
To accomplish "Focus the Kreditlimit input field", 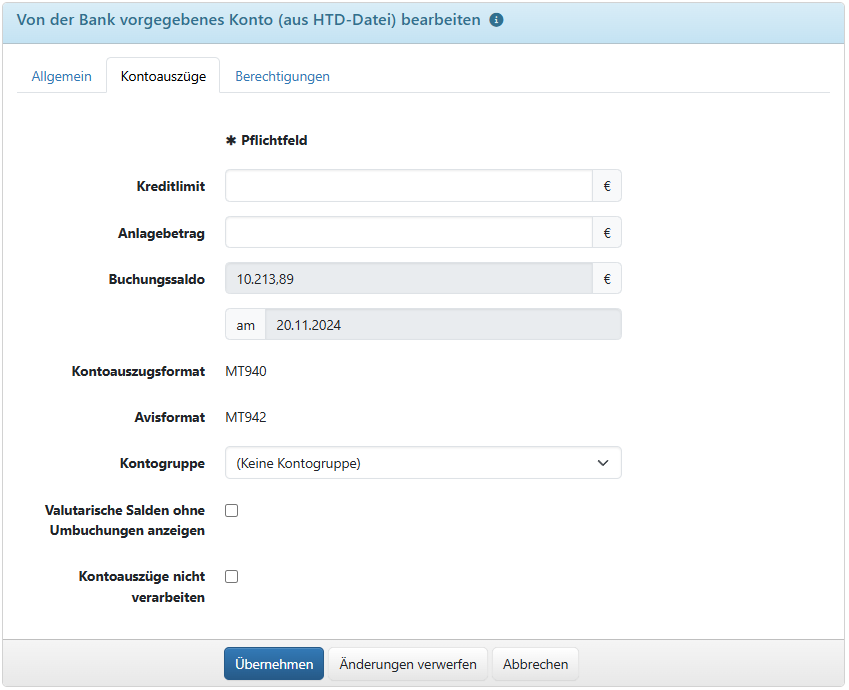I will pyautogui.click(x=409, y=186).
